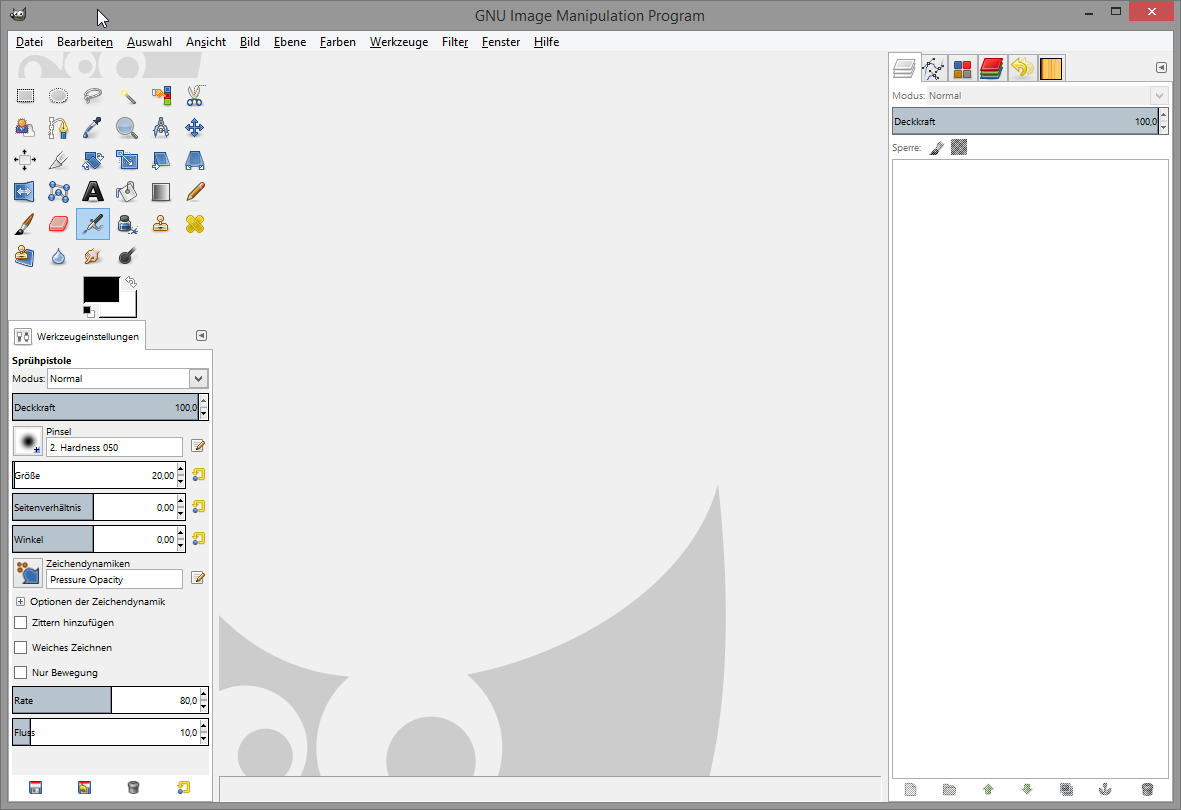The width and height of the screenshot is (1181, 810).
Task: Enable Weiches Zeichnen checkbox
Action: point(21,648)
